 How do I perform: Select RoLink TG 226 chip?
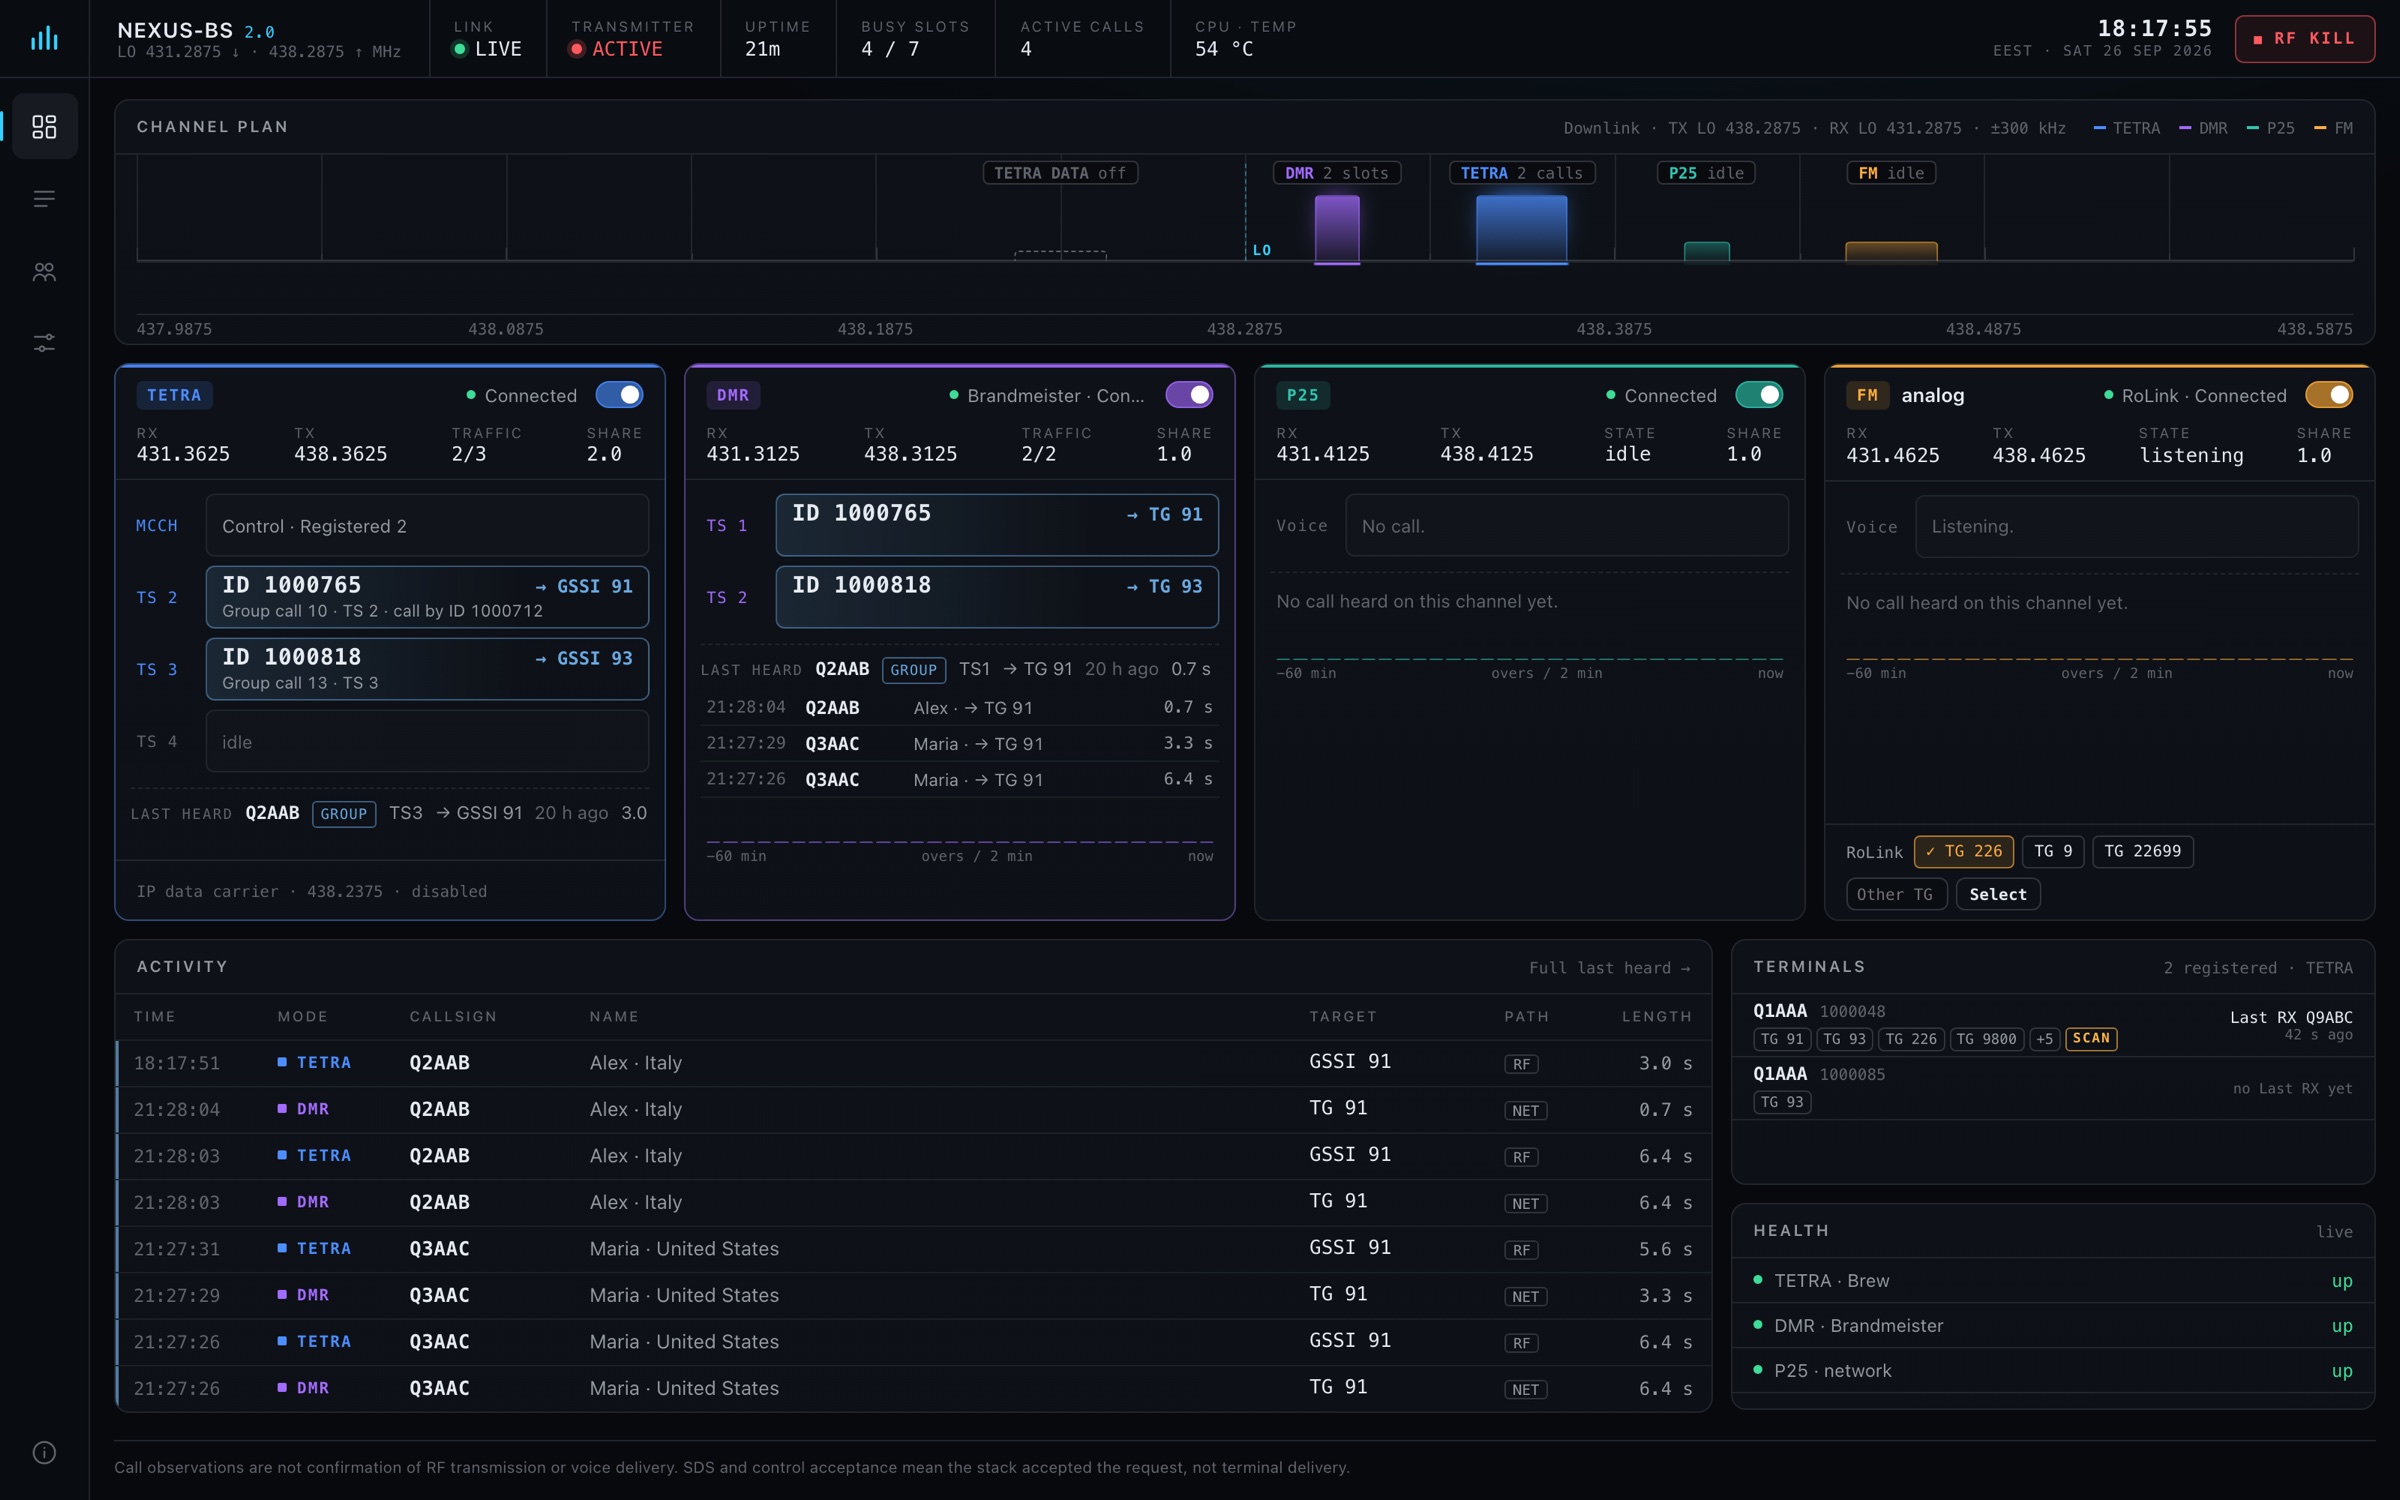point(1964,851)
